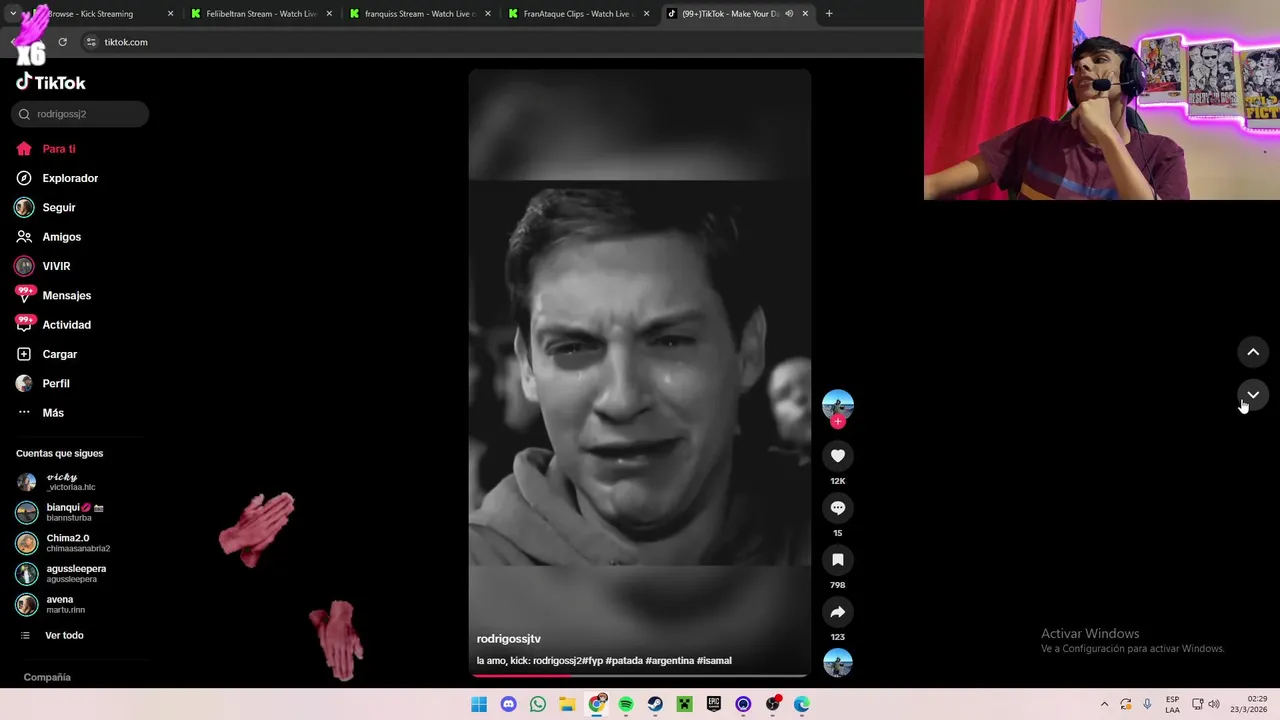Open WhatsApp from taskbar
1280x720 pixels.
click(538, 704)
